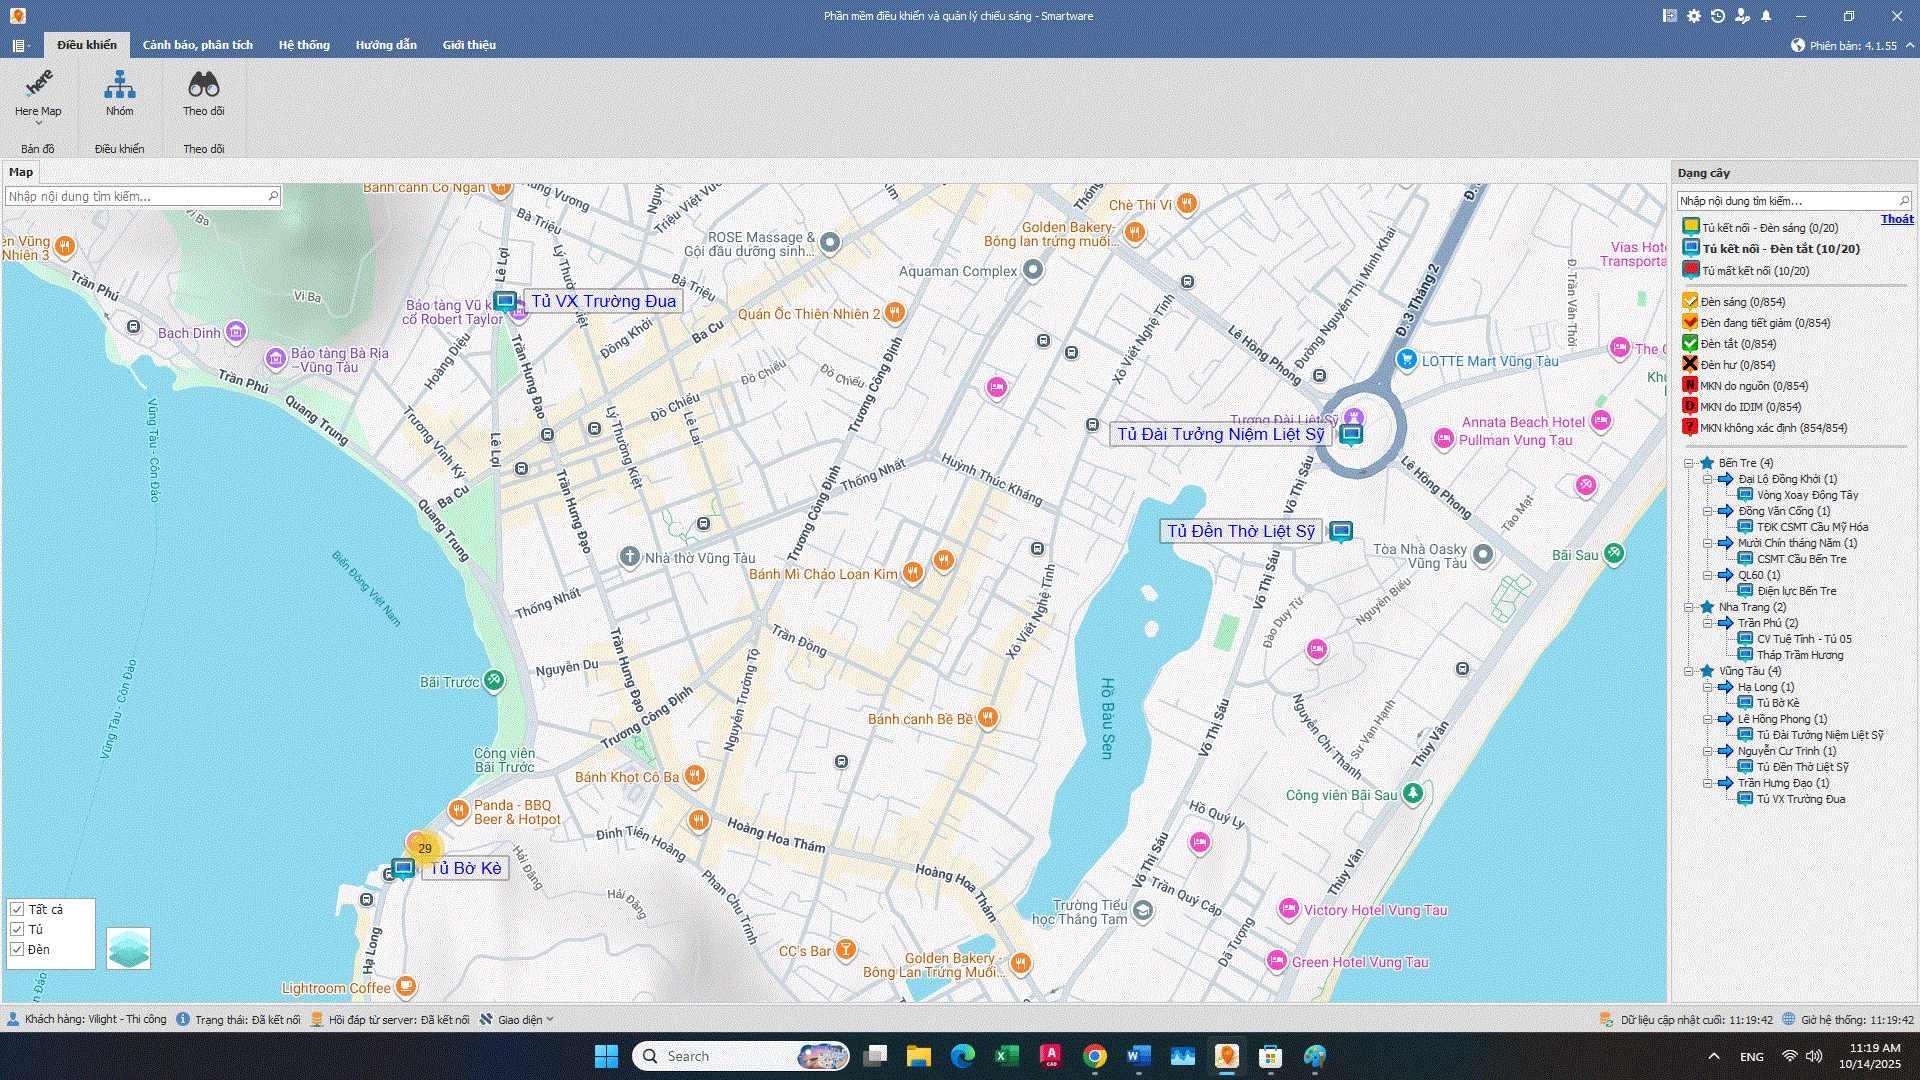Click the Tủ Bờ Kè cabinet marker
The image size is (1920, 1080).
[403, 868]
